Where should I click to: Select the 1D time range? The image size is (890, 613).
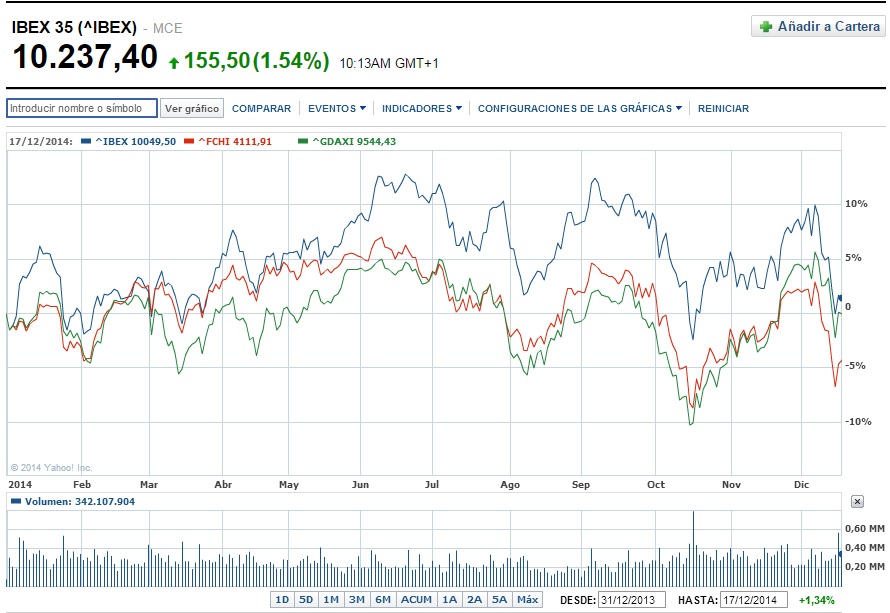pos(282,599)
